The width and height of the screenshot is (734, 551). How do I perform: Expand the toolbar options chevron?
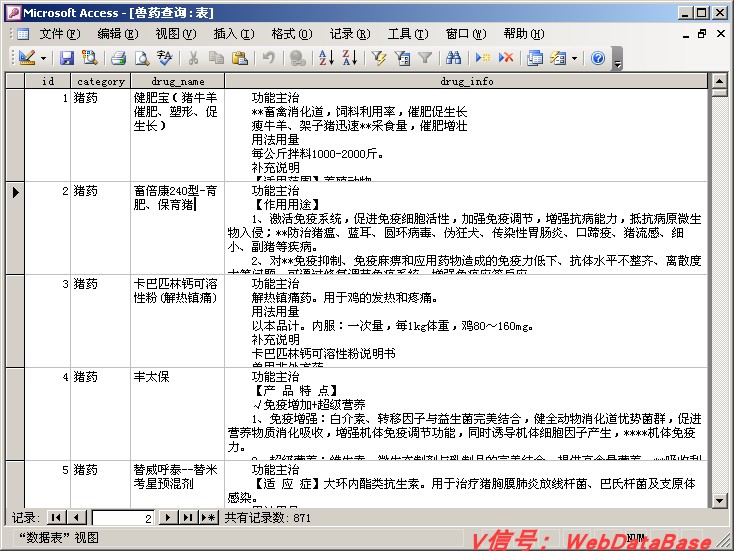[617, 59]
